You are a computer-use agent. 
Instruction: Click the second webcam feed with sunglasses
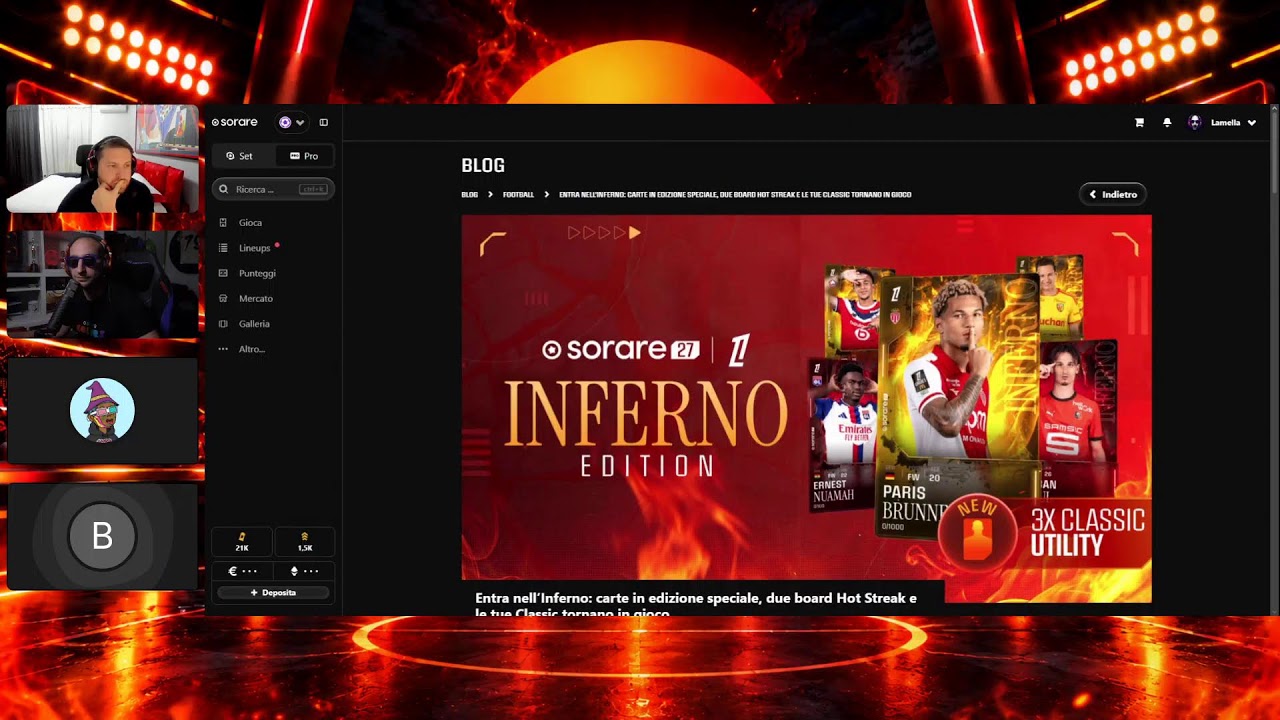coord(103,285)
